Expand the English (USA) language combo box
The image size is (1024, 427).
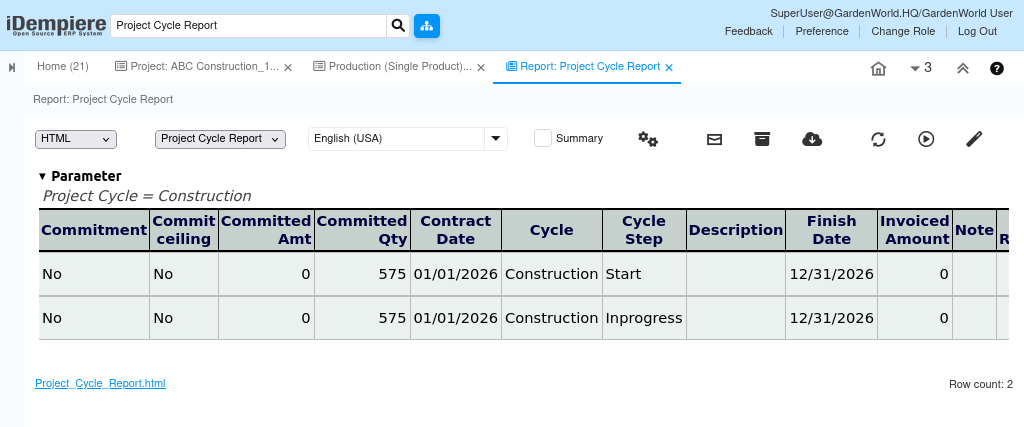(496, 139)
